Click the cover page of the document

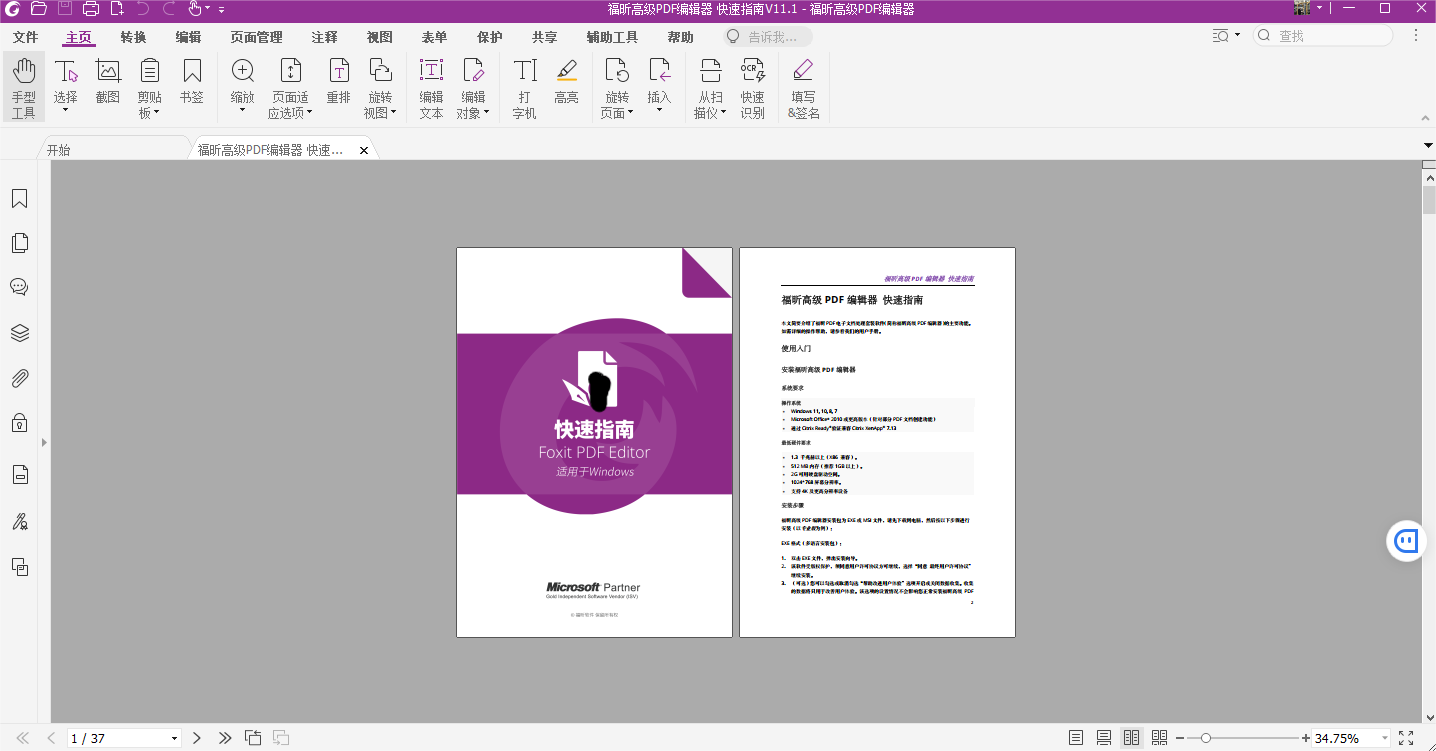click(x=595, y=442)
